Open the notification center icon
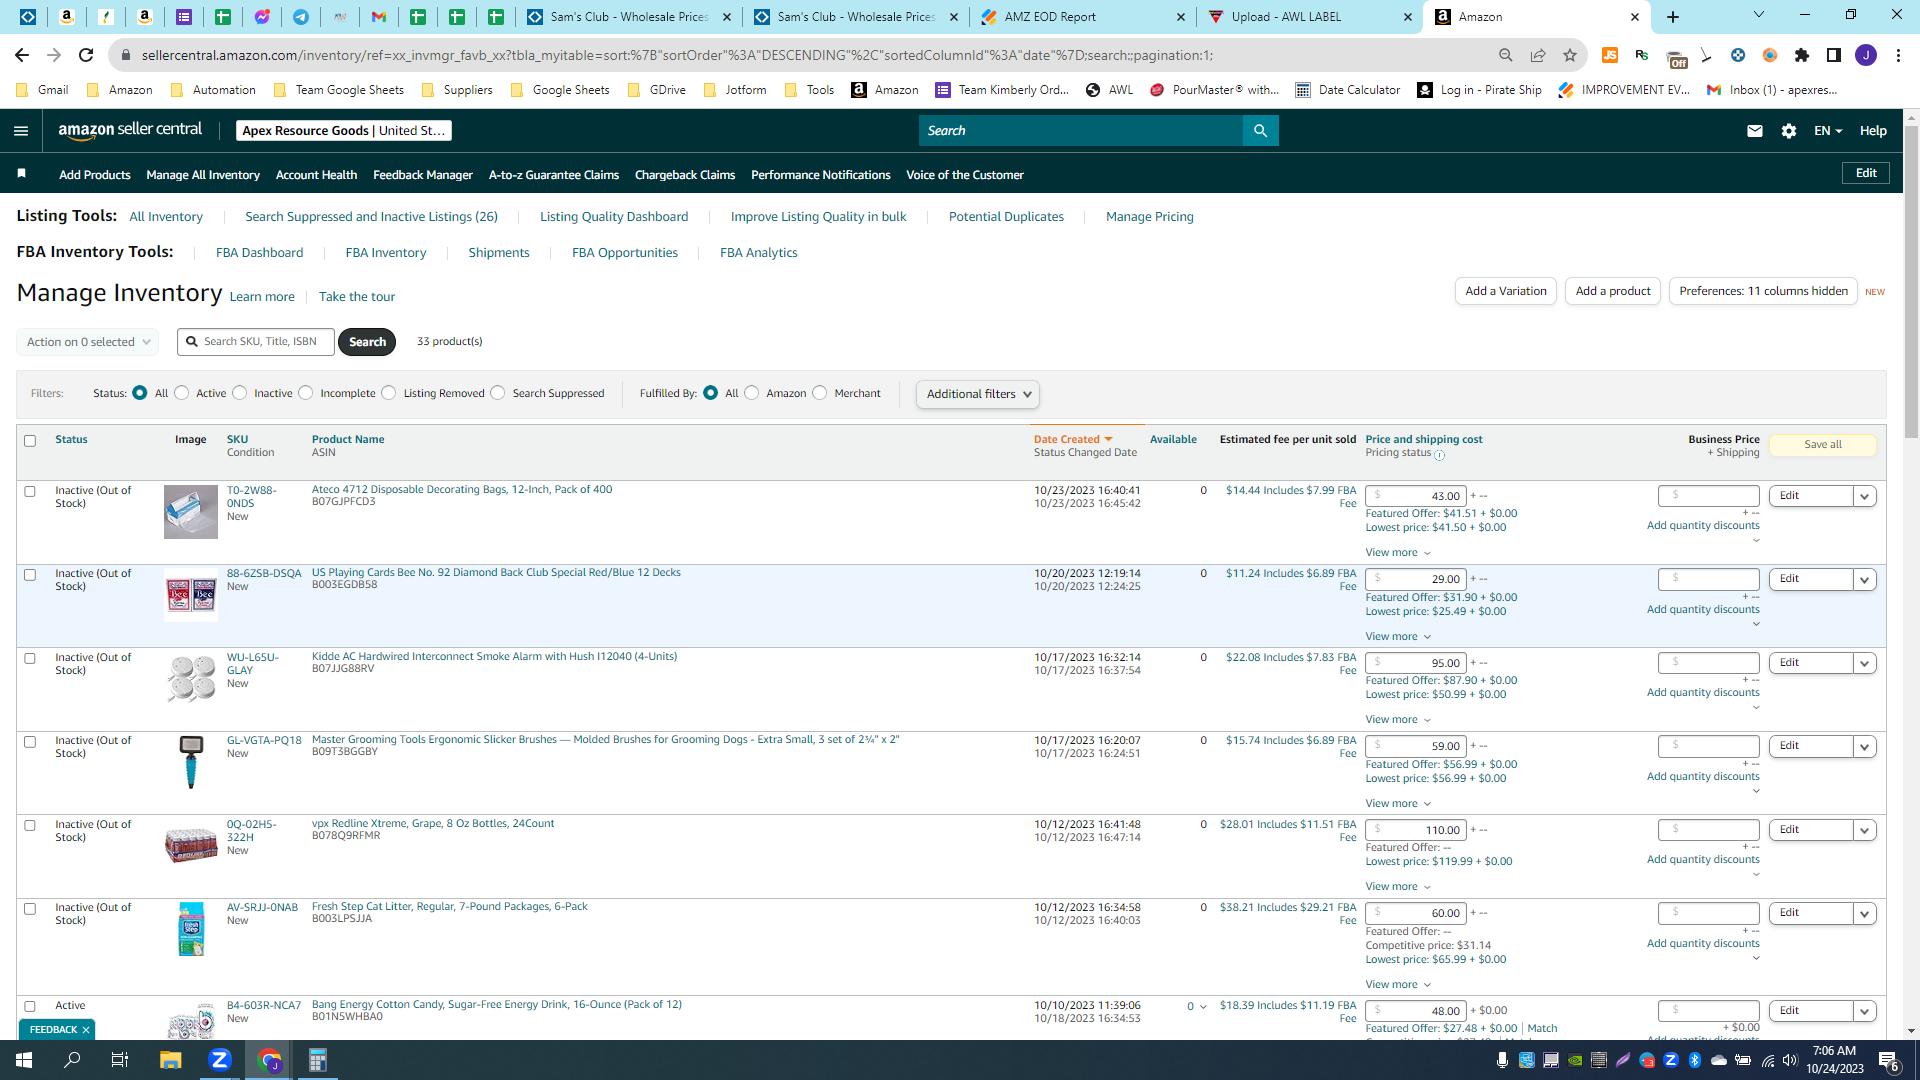This screenshot has width=1920, height=1080. click(1889, 1061)
